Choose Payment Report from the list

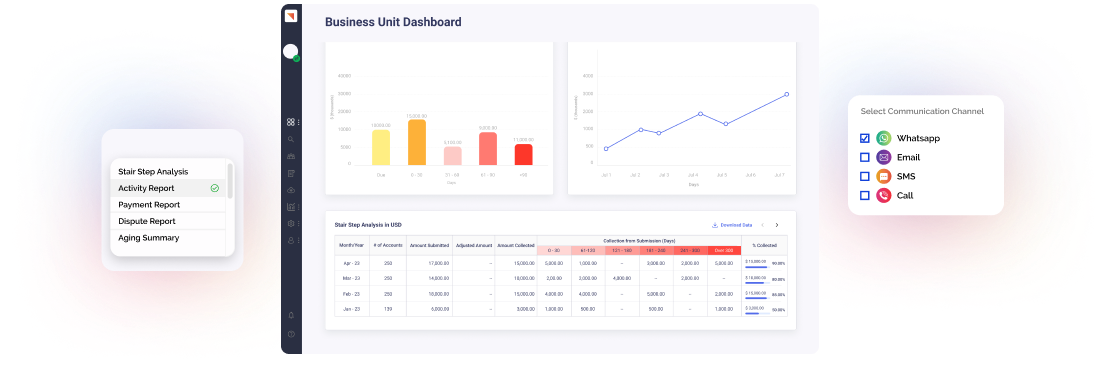tap(169, 205)
